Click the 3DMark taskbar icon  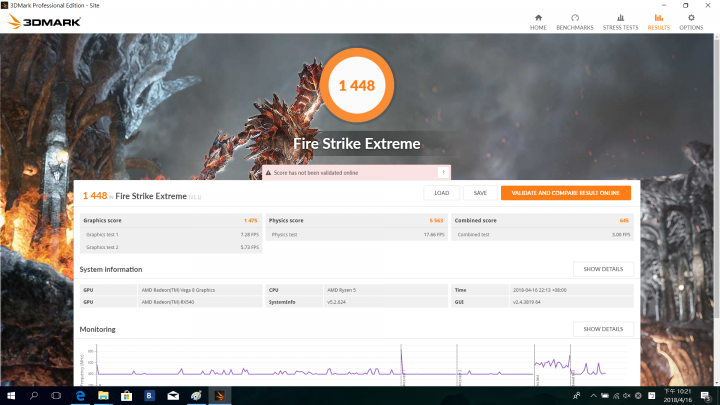pyautogui.click(x=219, y=396)
